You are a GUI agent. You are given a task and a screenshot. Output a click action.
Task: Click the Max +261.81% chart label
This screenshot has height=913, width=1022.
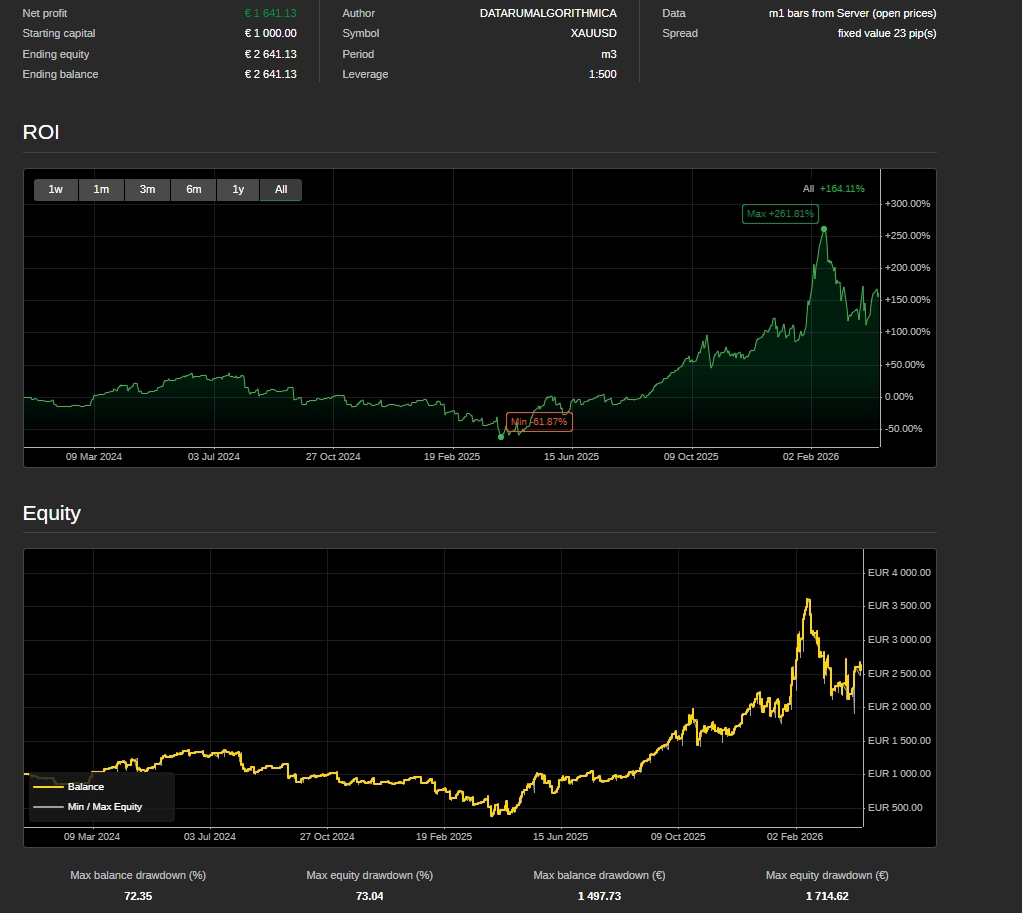click(781, 214)
